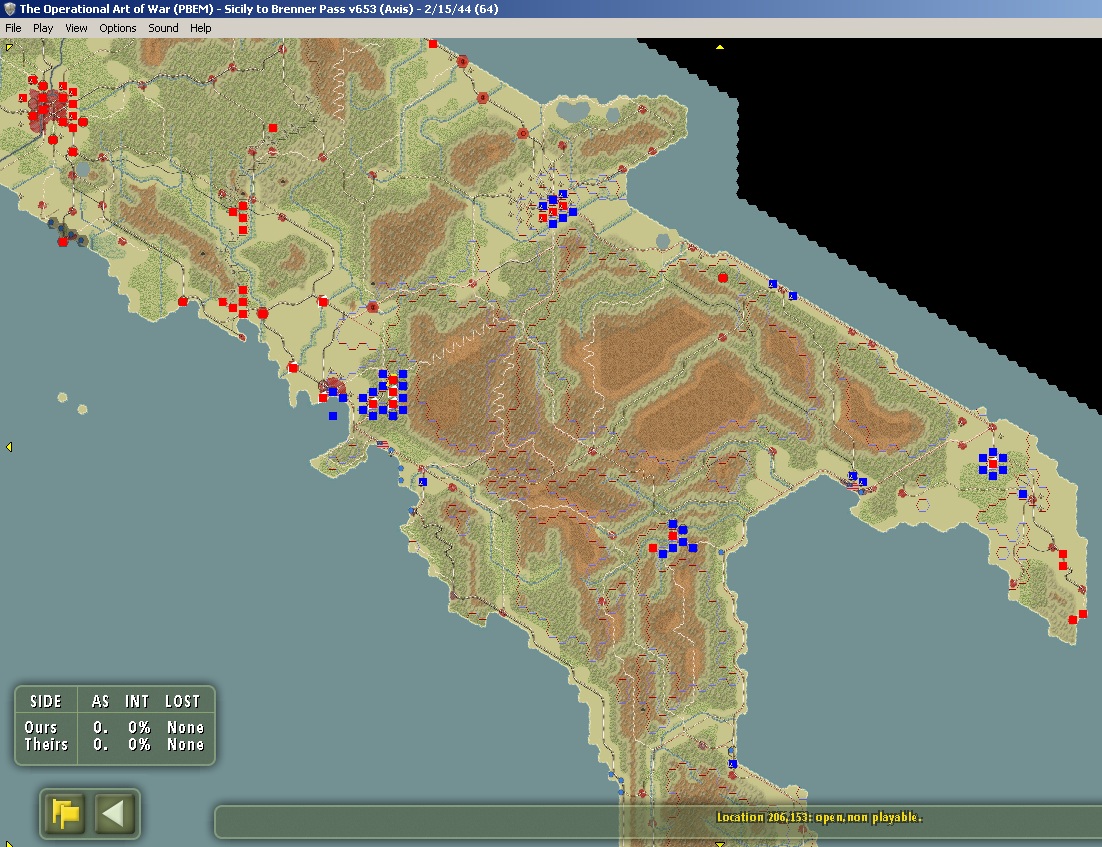1102x847 pixels.
Task: Open the Help menu
Action: (x=200, y=28)
